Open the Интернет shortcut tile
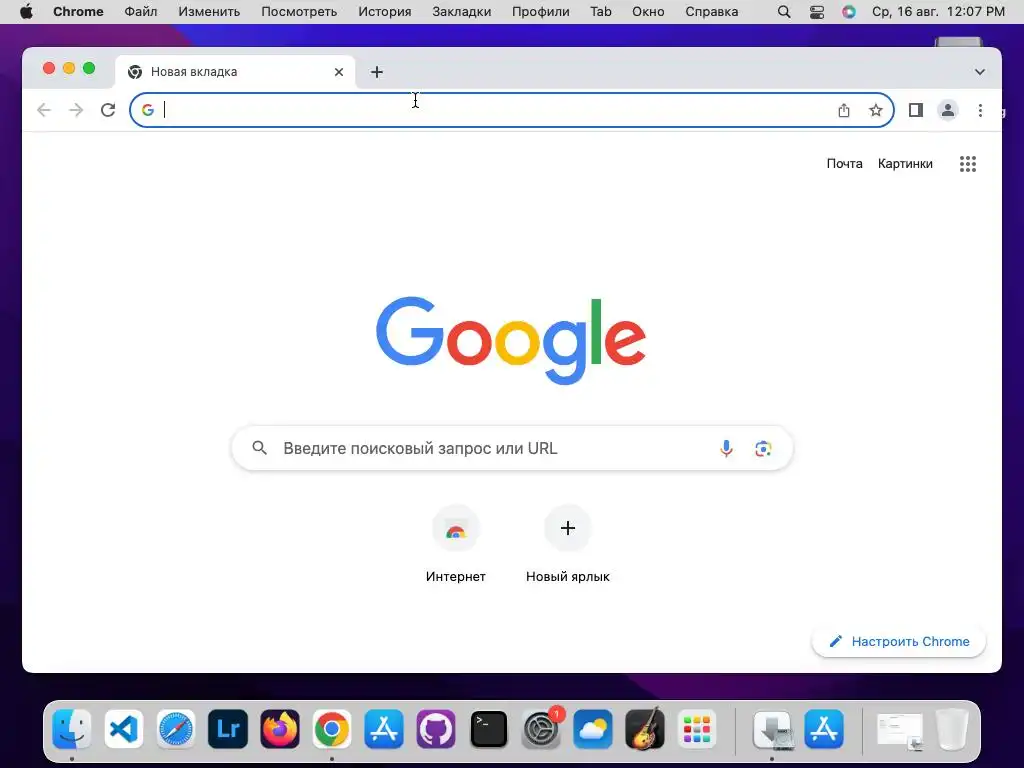1024x768 pixels. click(x=456, y=544)
